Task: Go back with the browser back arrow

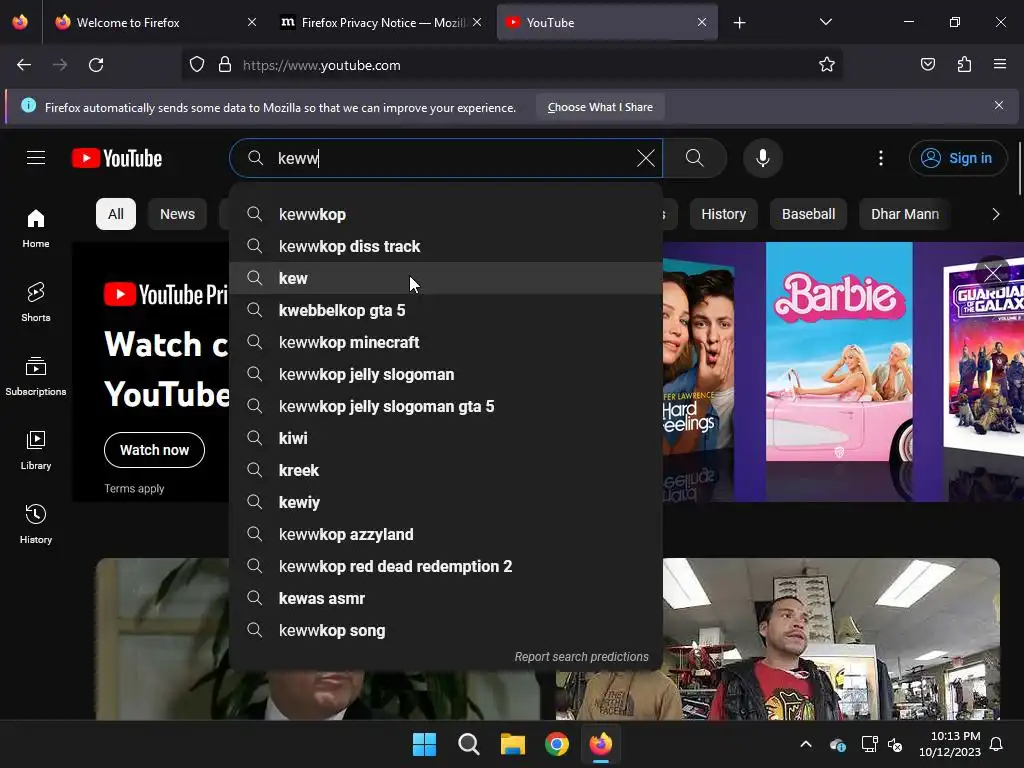Action: click(x=24, y=65)
